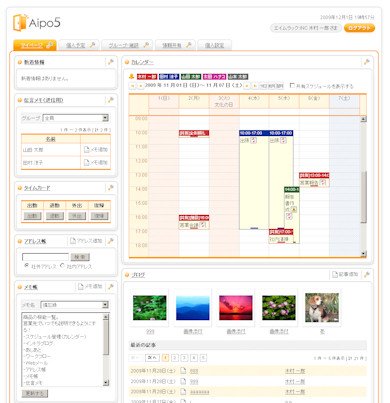Open settings wrench of the ブログ panel

click(367, 275)
